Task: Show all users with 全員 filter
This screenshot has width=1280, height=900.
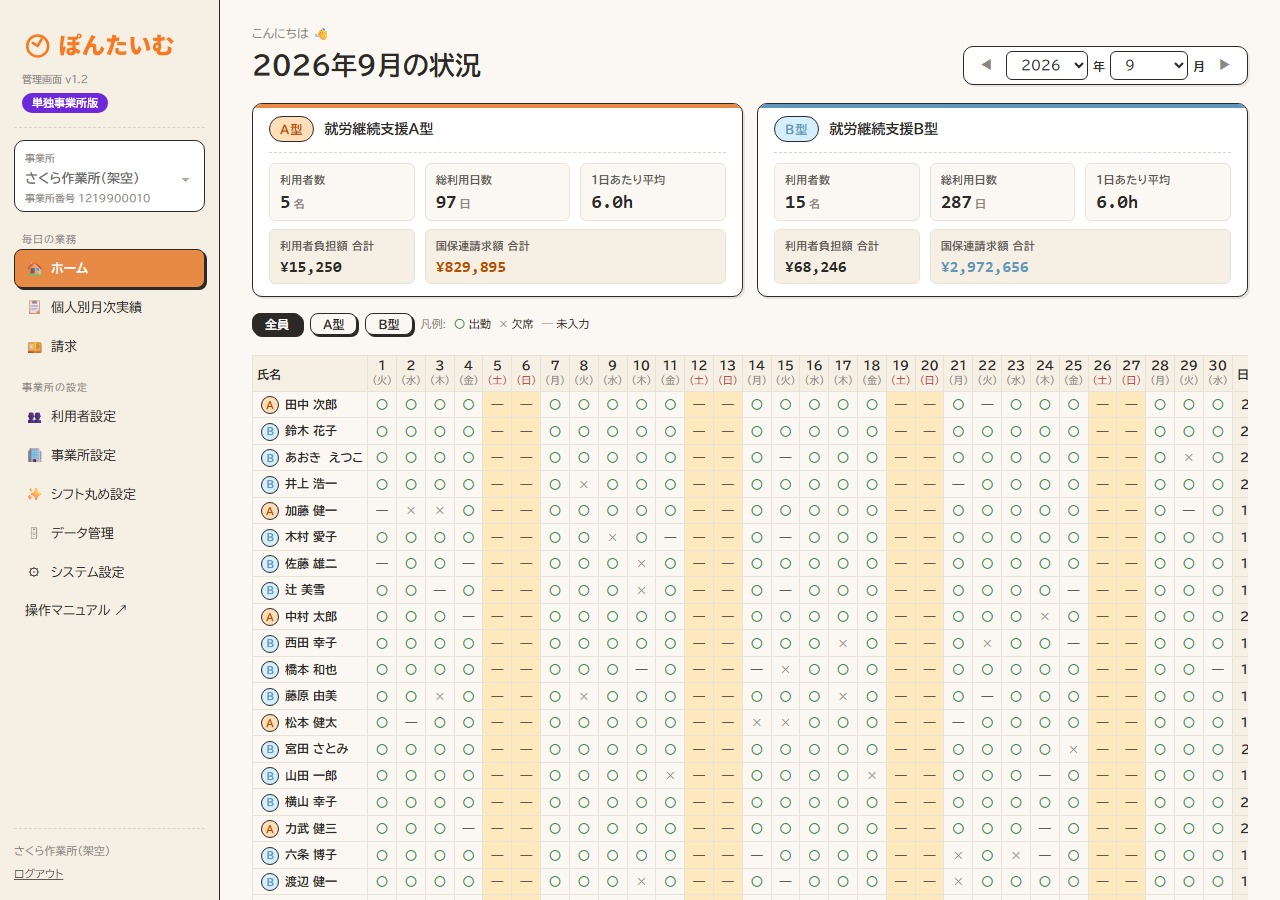Action: click(277, 325)
